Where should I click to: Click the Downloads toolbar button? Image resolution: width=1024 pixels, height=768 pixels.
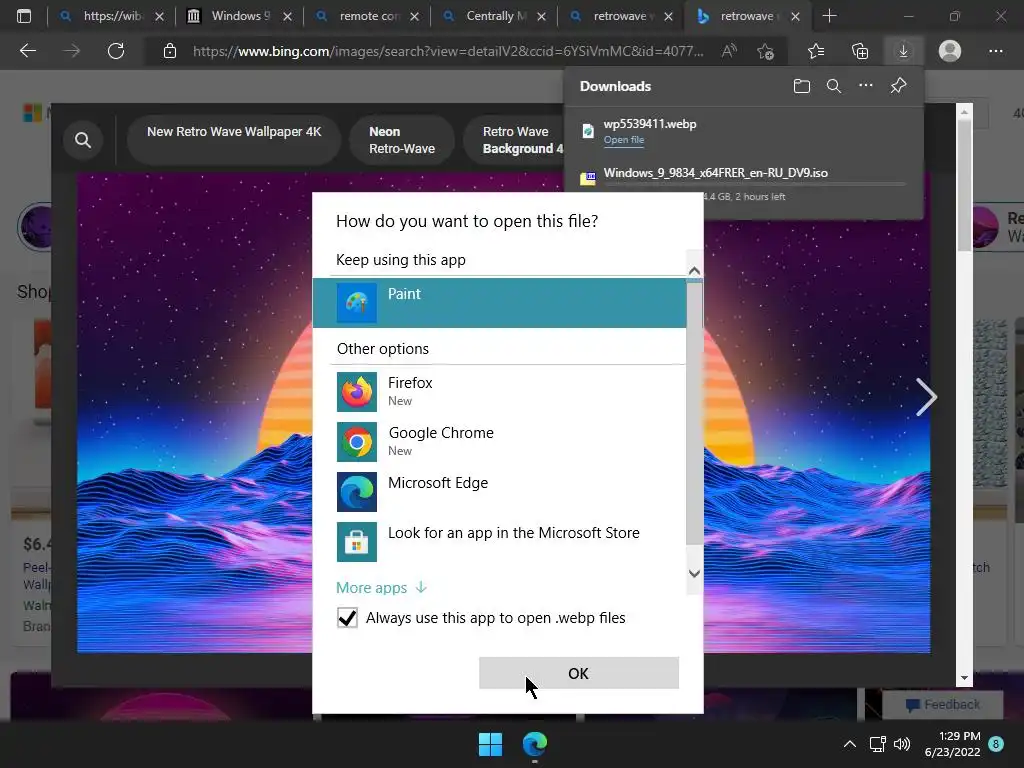(x=903, y=51)
